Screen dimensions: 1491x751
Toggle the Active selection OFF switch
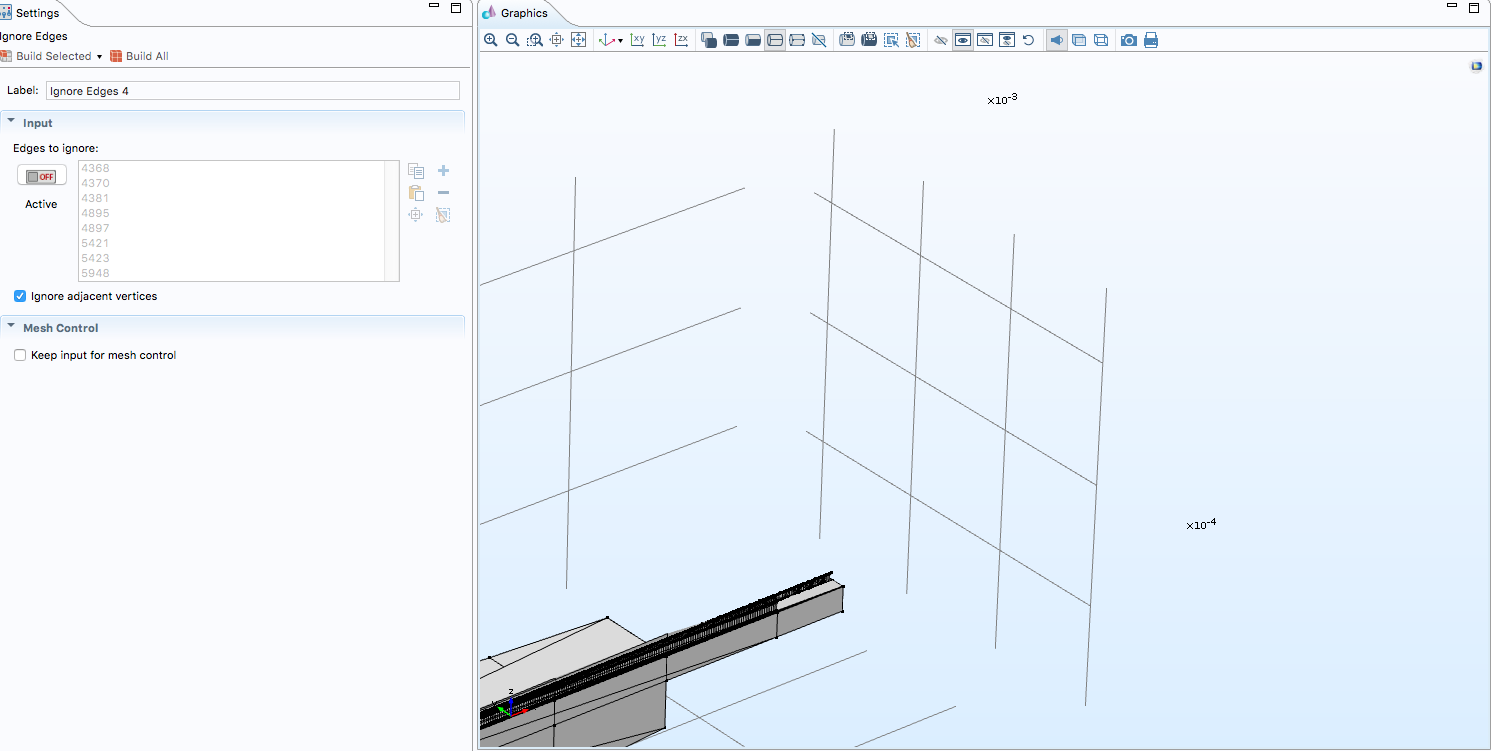tap(41, 176)
